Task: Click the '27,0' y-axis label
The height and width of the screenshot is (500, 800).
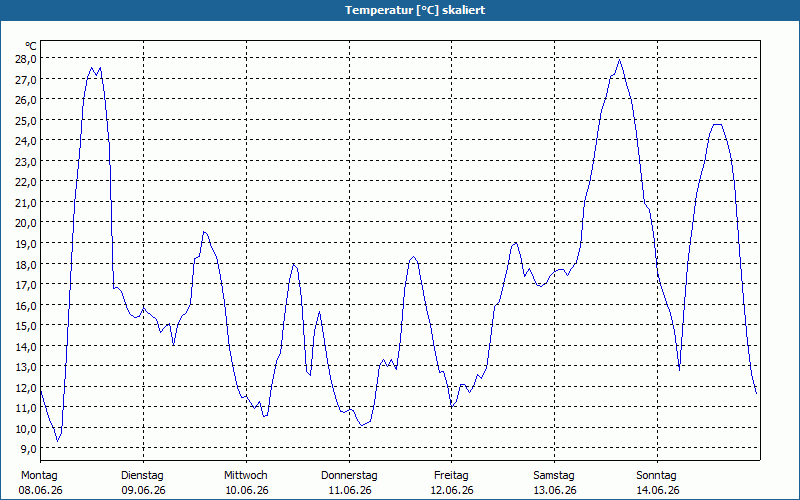Action: (26, 79)
